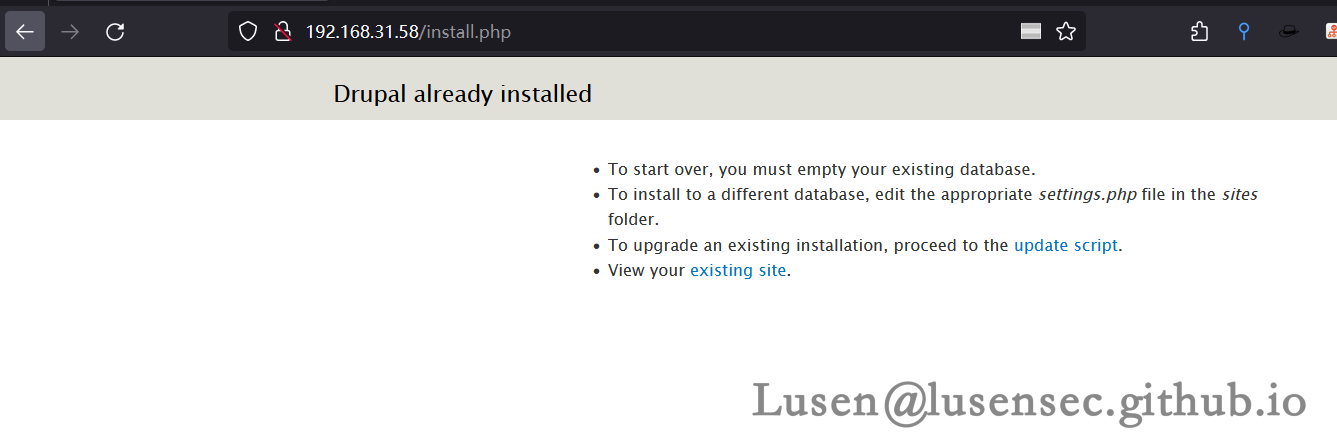
Task: Focus the address bar showing 192.168.31.58/install.php
Action: [600, 32]
